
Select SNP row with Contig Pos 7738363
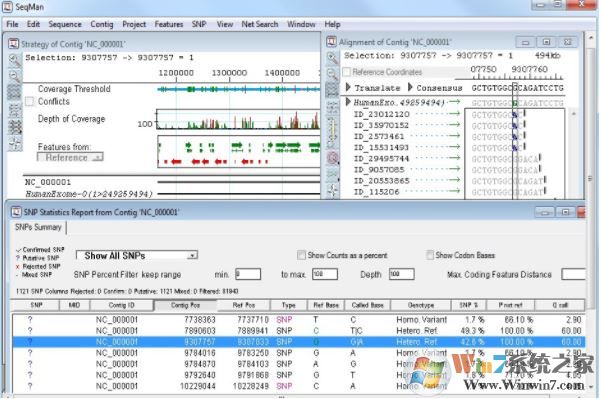pos(299,320)
